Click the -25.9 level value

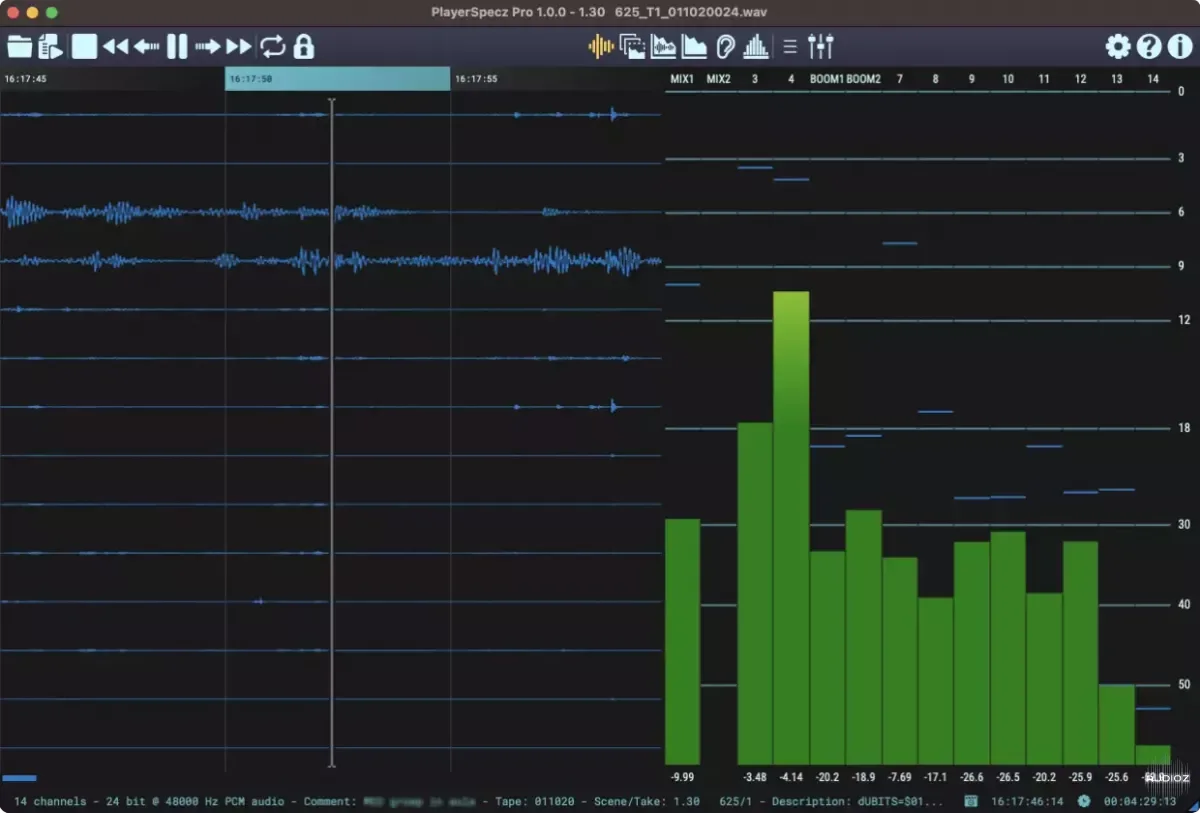pos(1081,777)
